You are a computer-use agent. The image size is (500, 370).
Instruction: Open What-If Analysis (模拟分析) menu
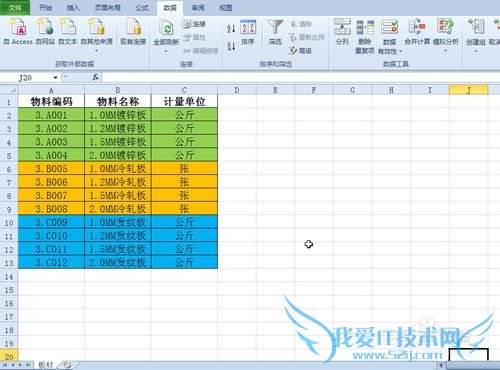[x=446, y=36]
